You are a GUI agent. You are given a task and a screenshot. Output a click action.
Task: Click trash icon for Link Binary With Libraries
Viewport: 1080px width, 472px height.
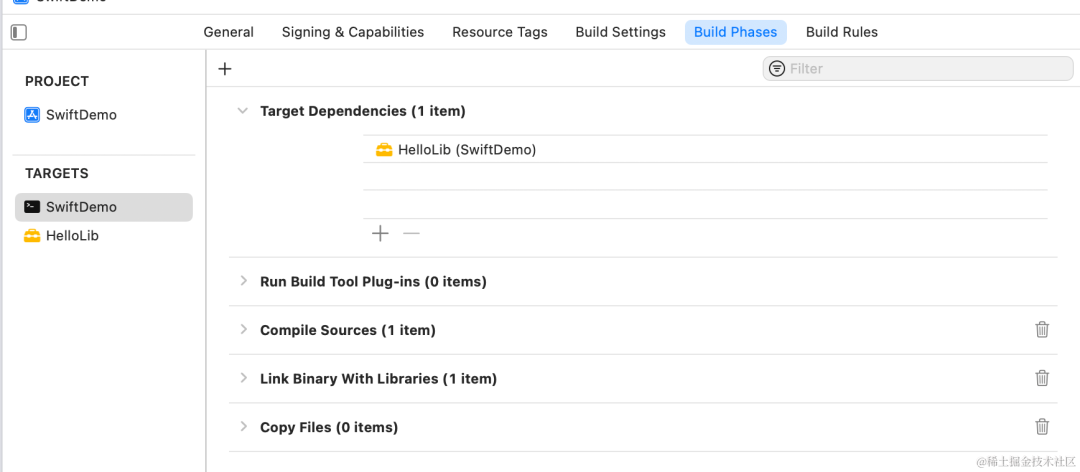pos(1042,378)
